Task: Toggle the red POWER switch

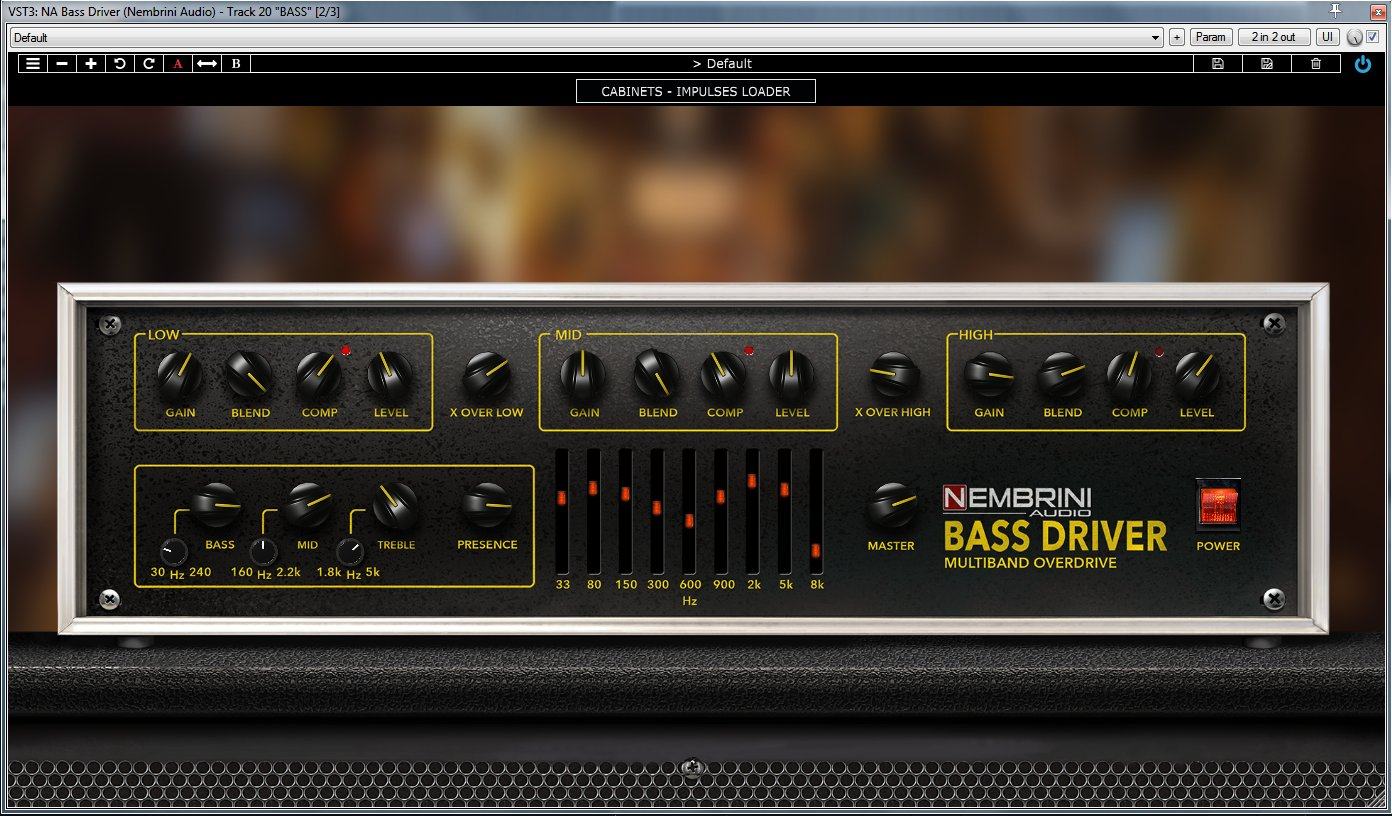Action: coord(1217,505)
